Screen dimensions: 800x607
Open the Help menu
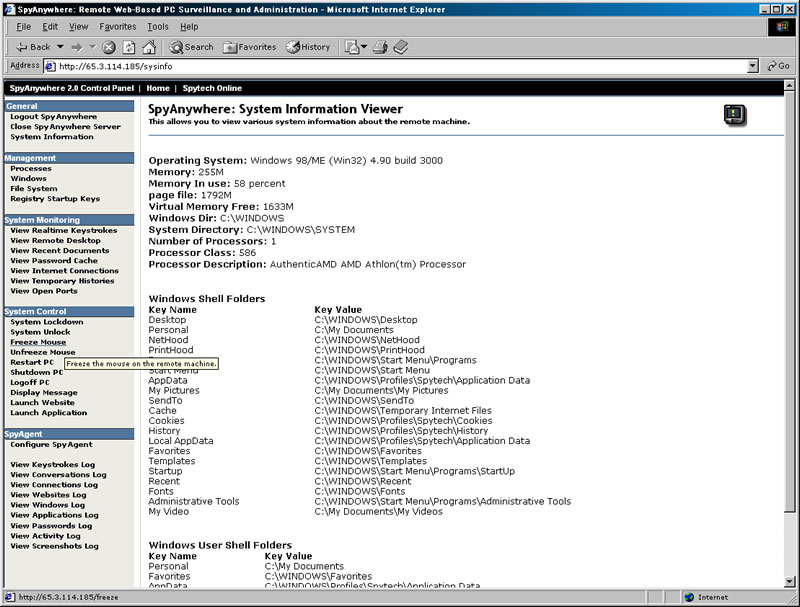189,27
